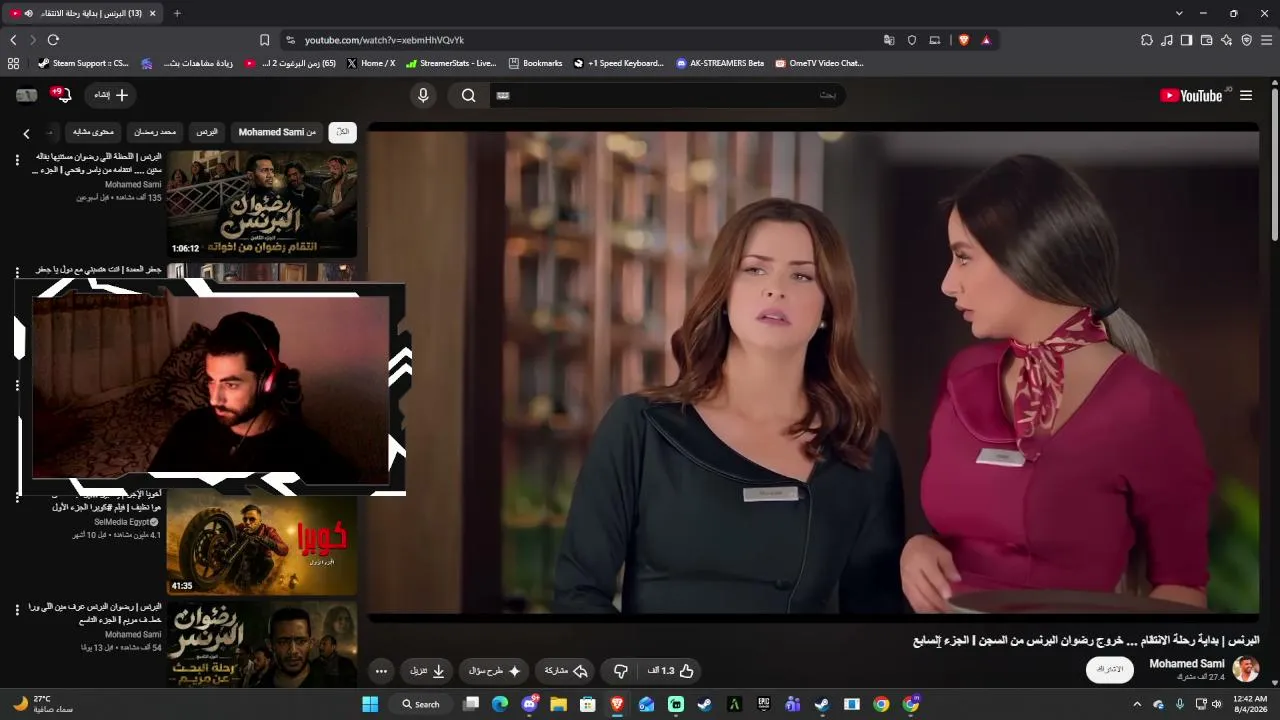Viewport: 1280px width, 720px height.
Task: Open the Windows Start menu
Action: coord(370,704)
